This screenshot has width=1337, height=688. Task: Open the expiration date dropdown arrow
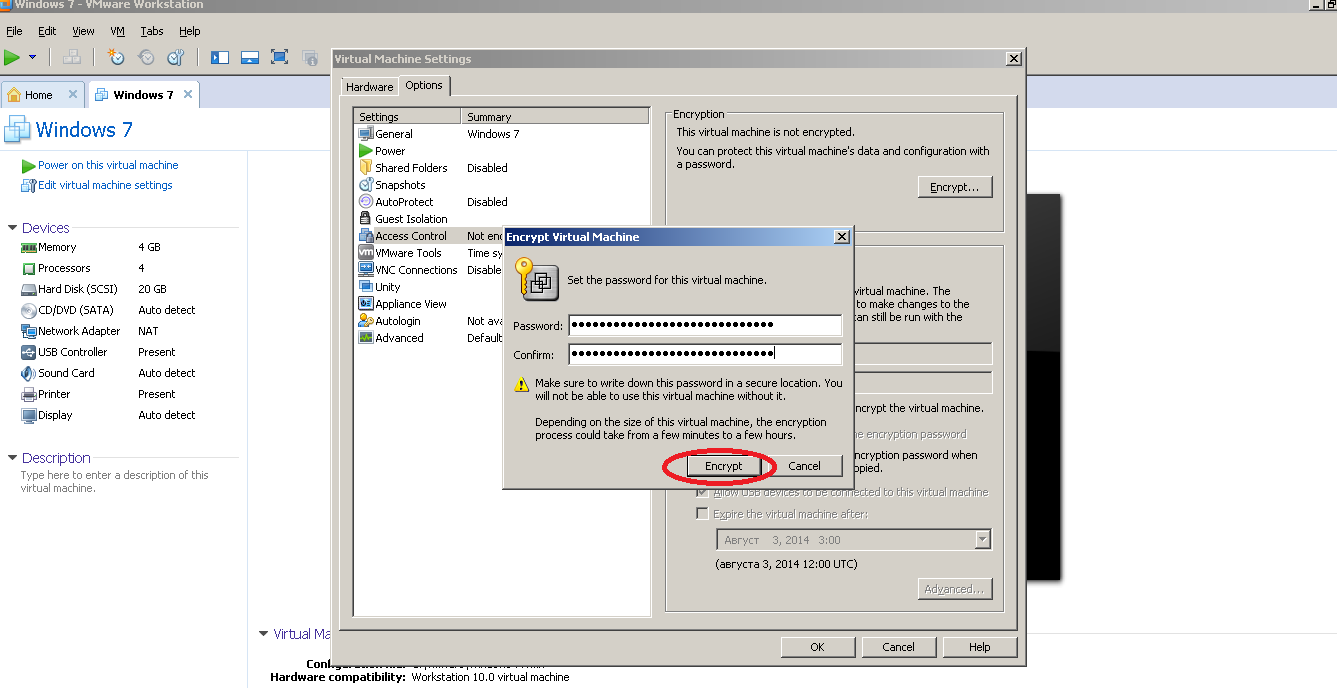pyautogui.click(x=982, y=540)
